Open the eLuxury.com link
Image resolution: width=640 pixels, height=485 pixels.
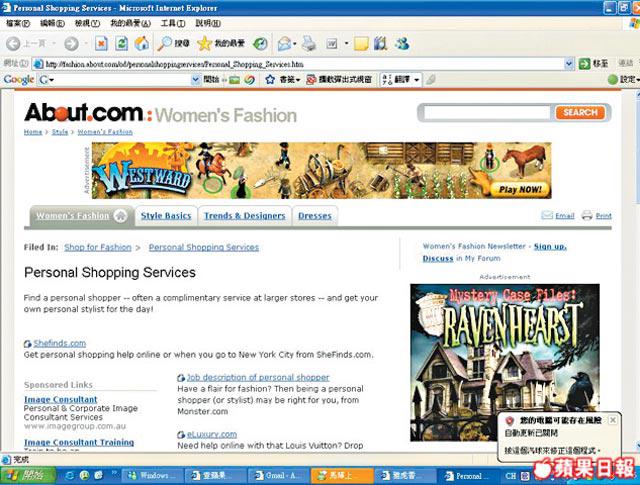[x=212, y=434]
